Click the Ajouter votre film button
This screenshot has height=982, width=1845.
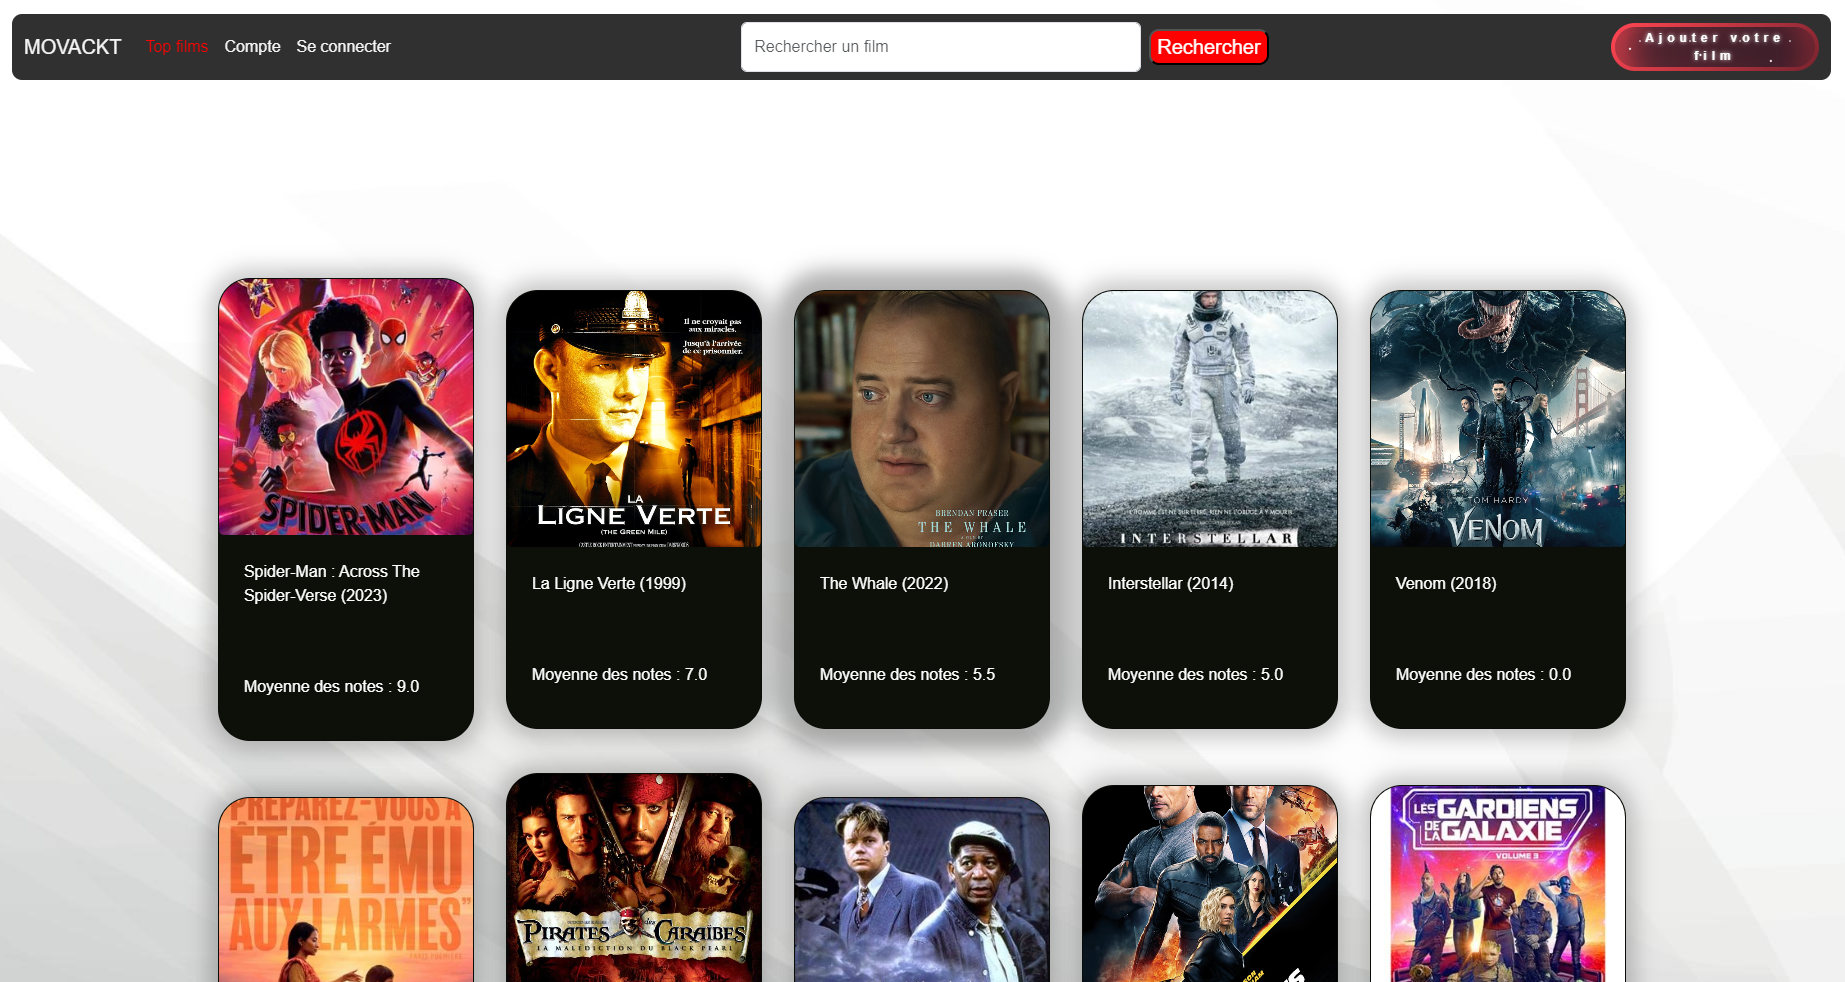tap(1714, 47)
